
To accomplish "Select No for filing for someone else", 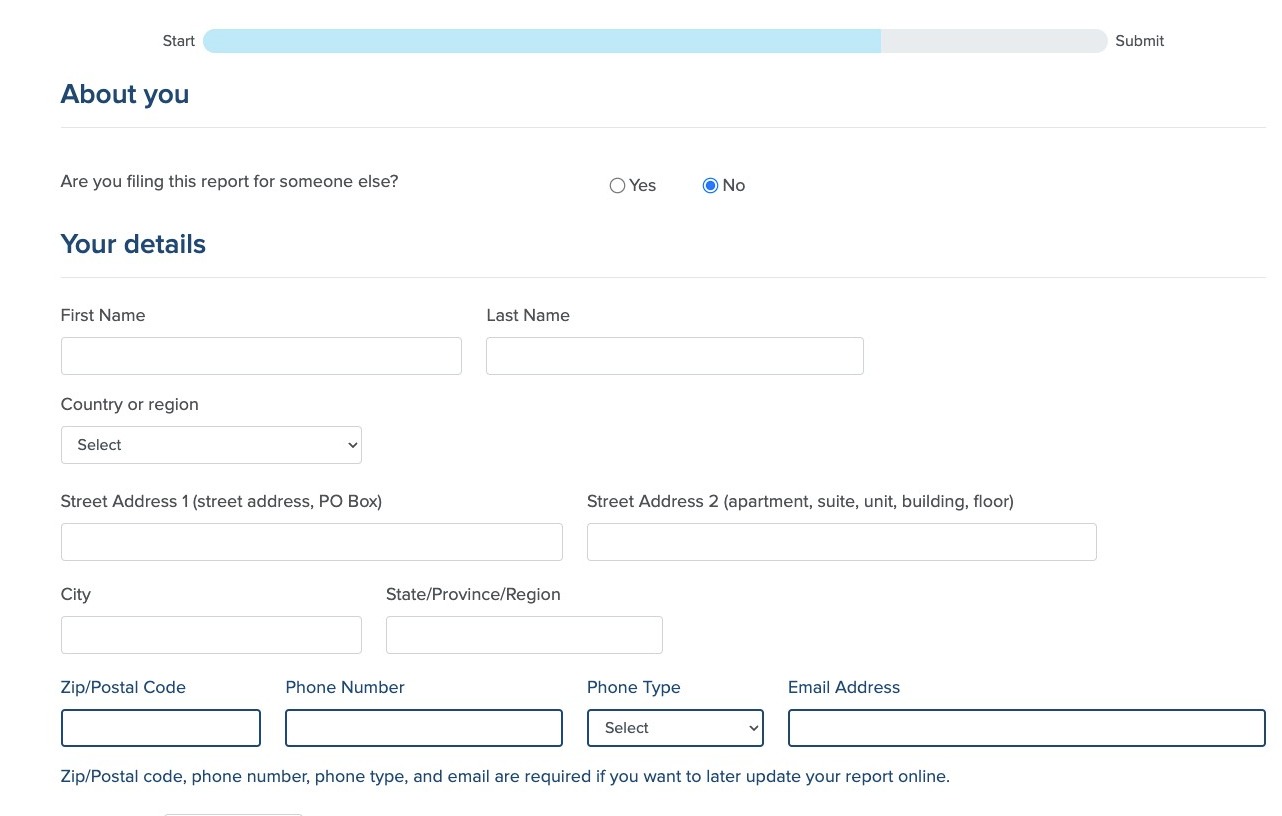I will (710, 186).
